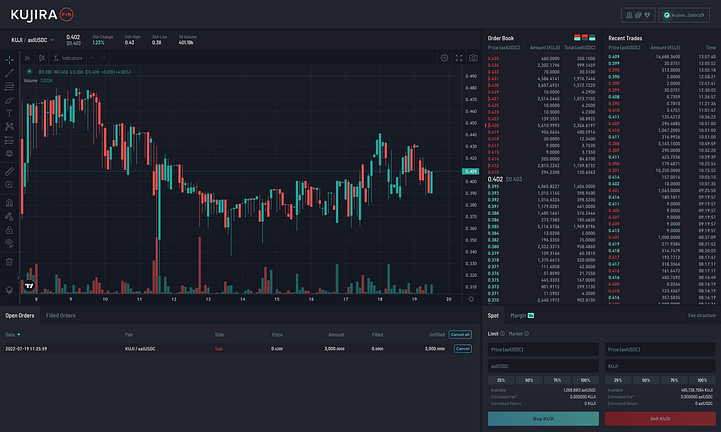Select the Market order type
721x432 pixels.
click(x=518, y=334)
